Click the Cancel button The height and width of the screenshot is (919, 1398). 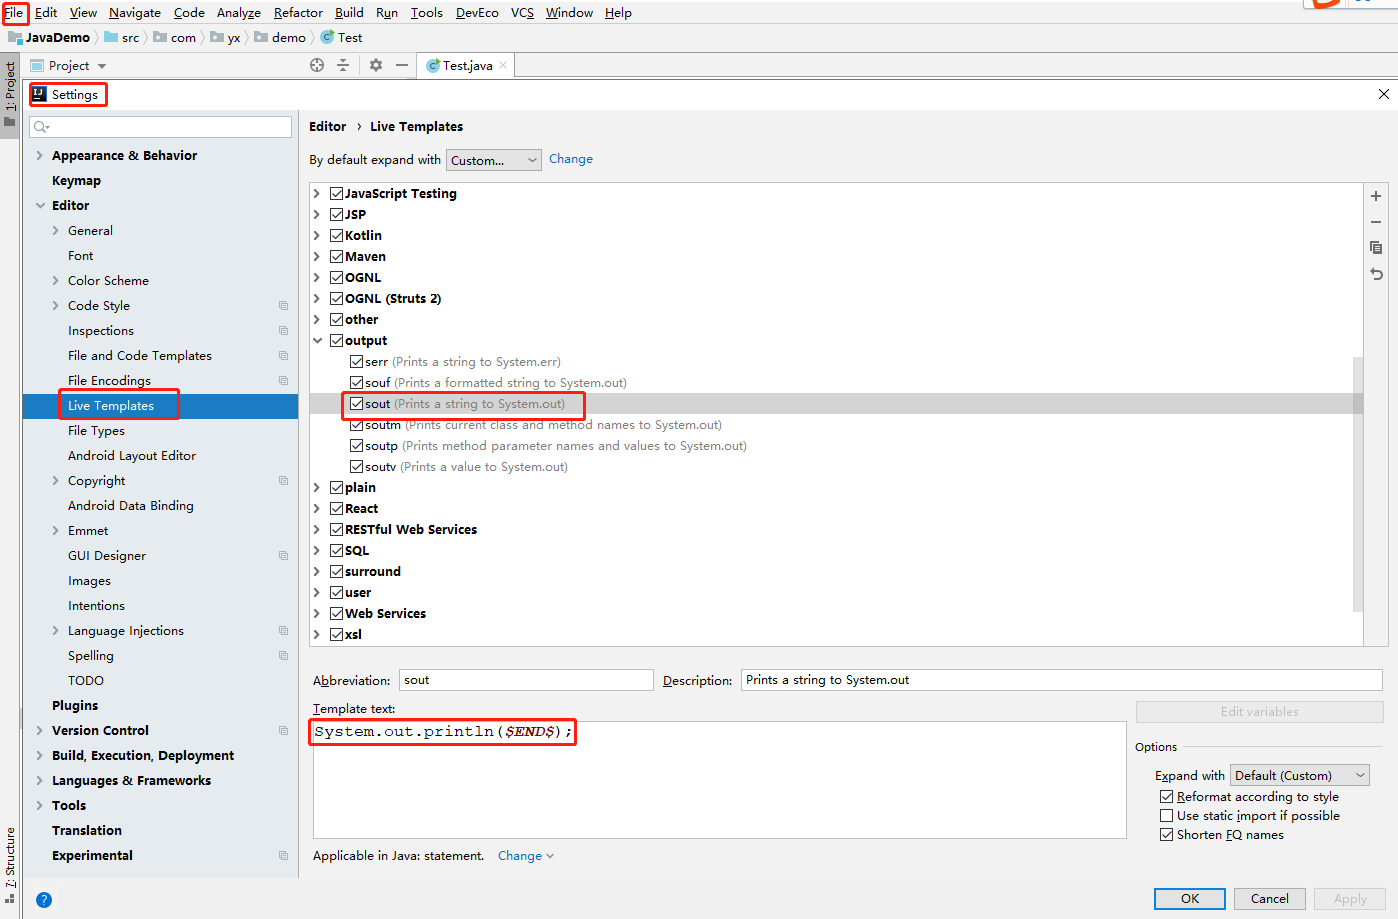[x=1270, y=899]
